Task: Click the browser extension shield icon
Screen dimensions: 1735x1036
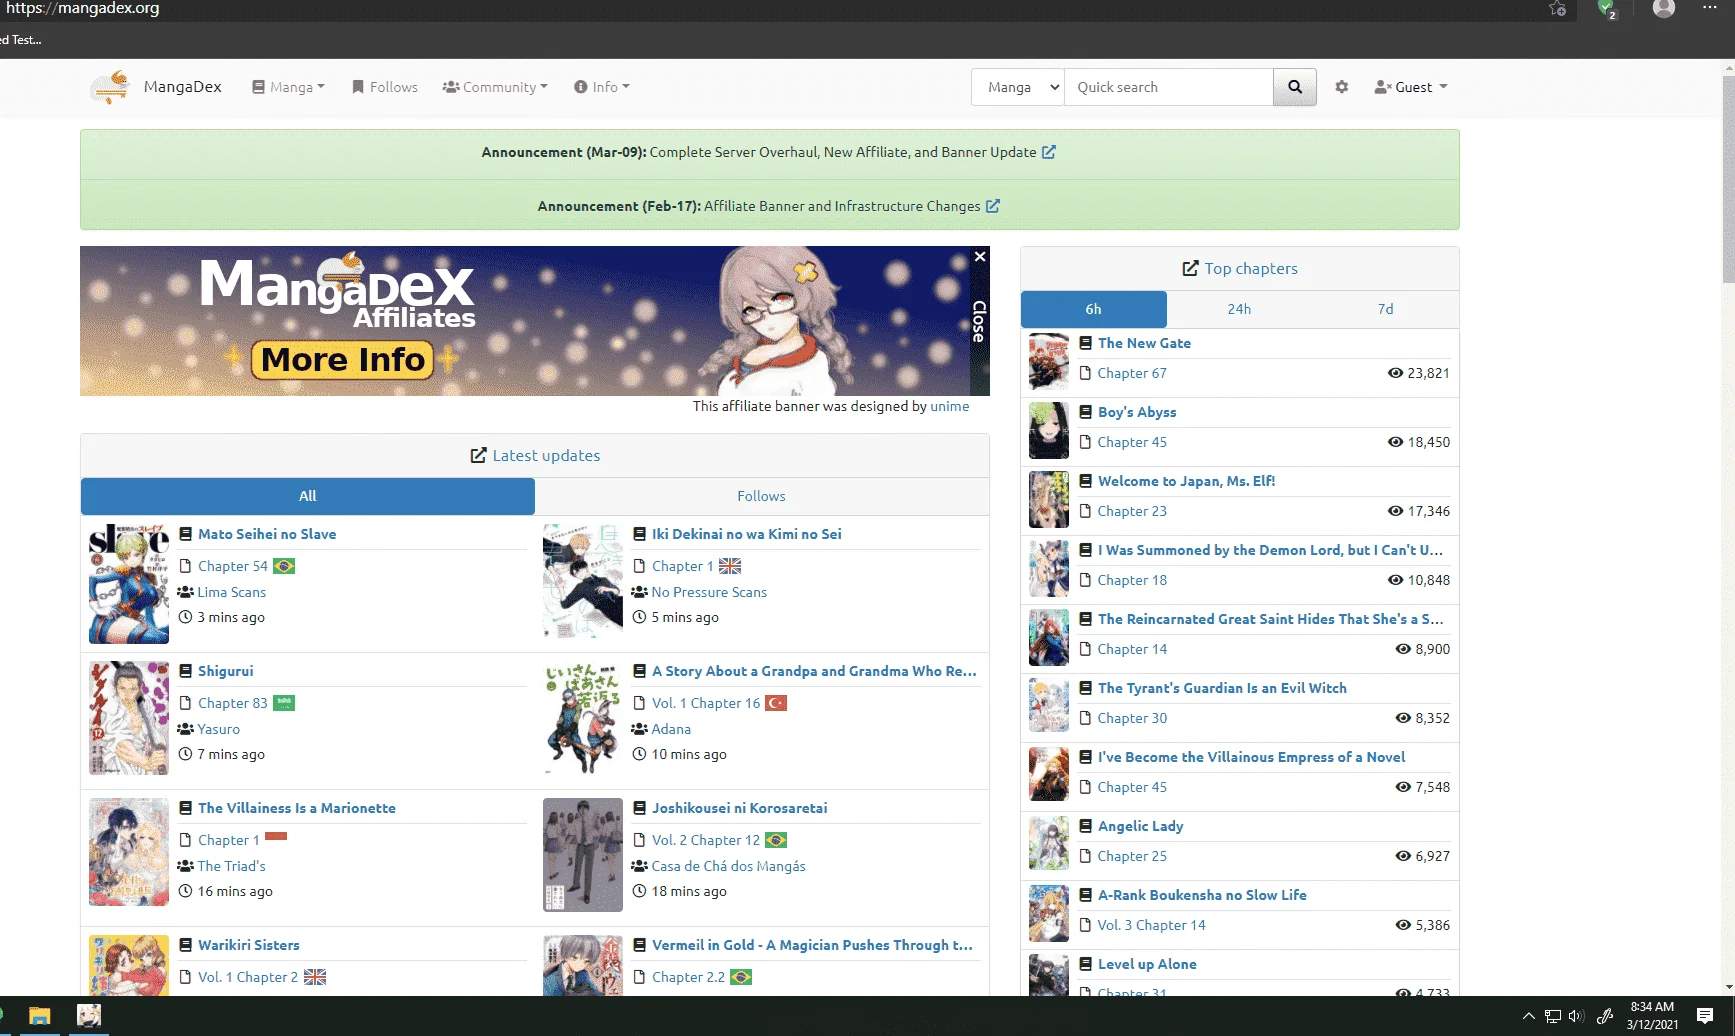Action: pos(1607,9)
